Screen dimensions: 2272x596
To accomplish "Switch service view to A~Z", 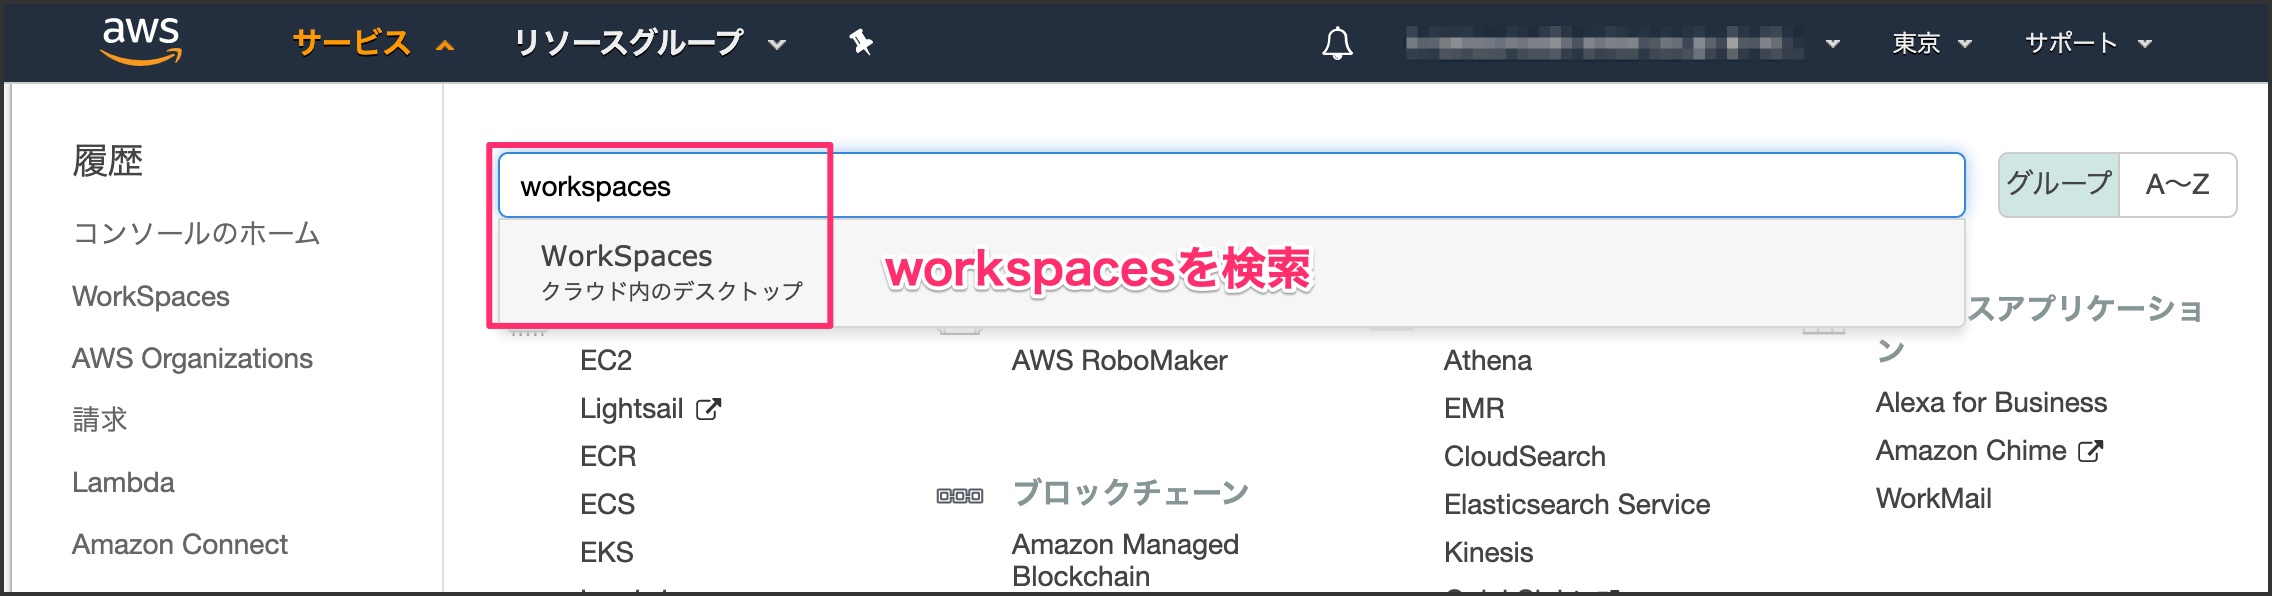I will (2177, 184).
